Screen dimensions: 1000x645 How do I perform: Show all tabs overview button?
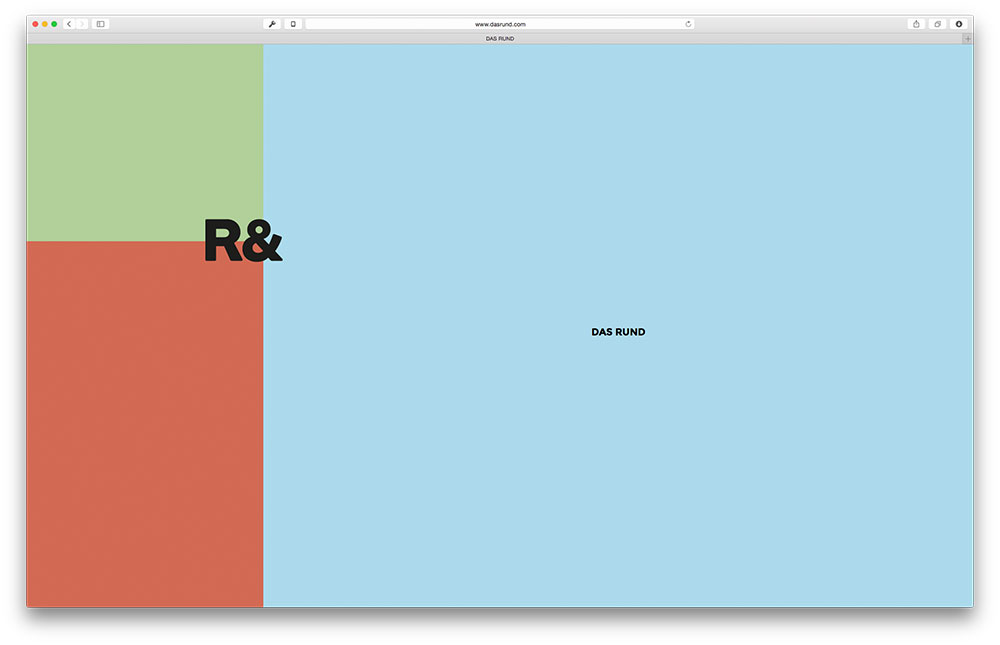pyautogui.click(x=938, y=24)
